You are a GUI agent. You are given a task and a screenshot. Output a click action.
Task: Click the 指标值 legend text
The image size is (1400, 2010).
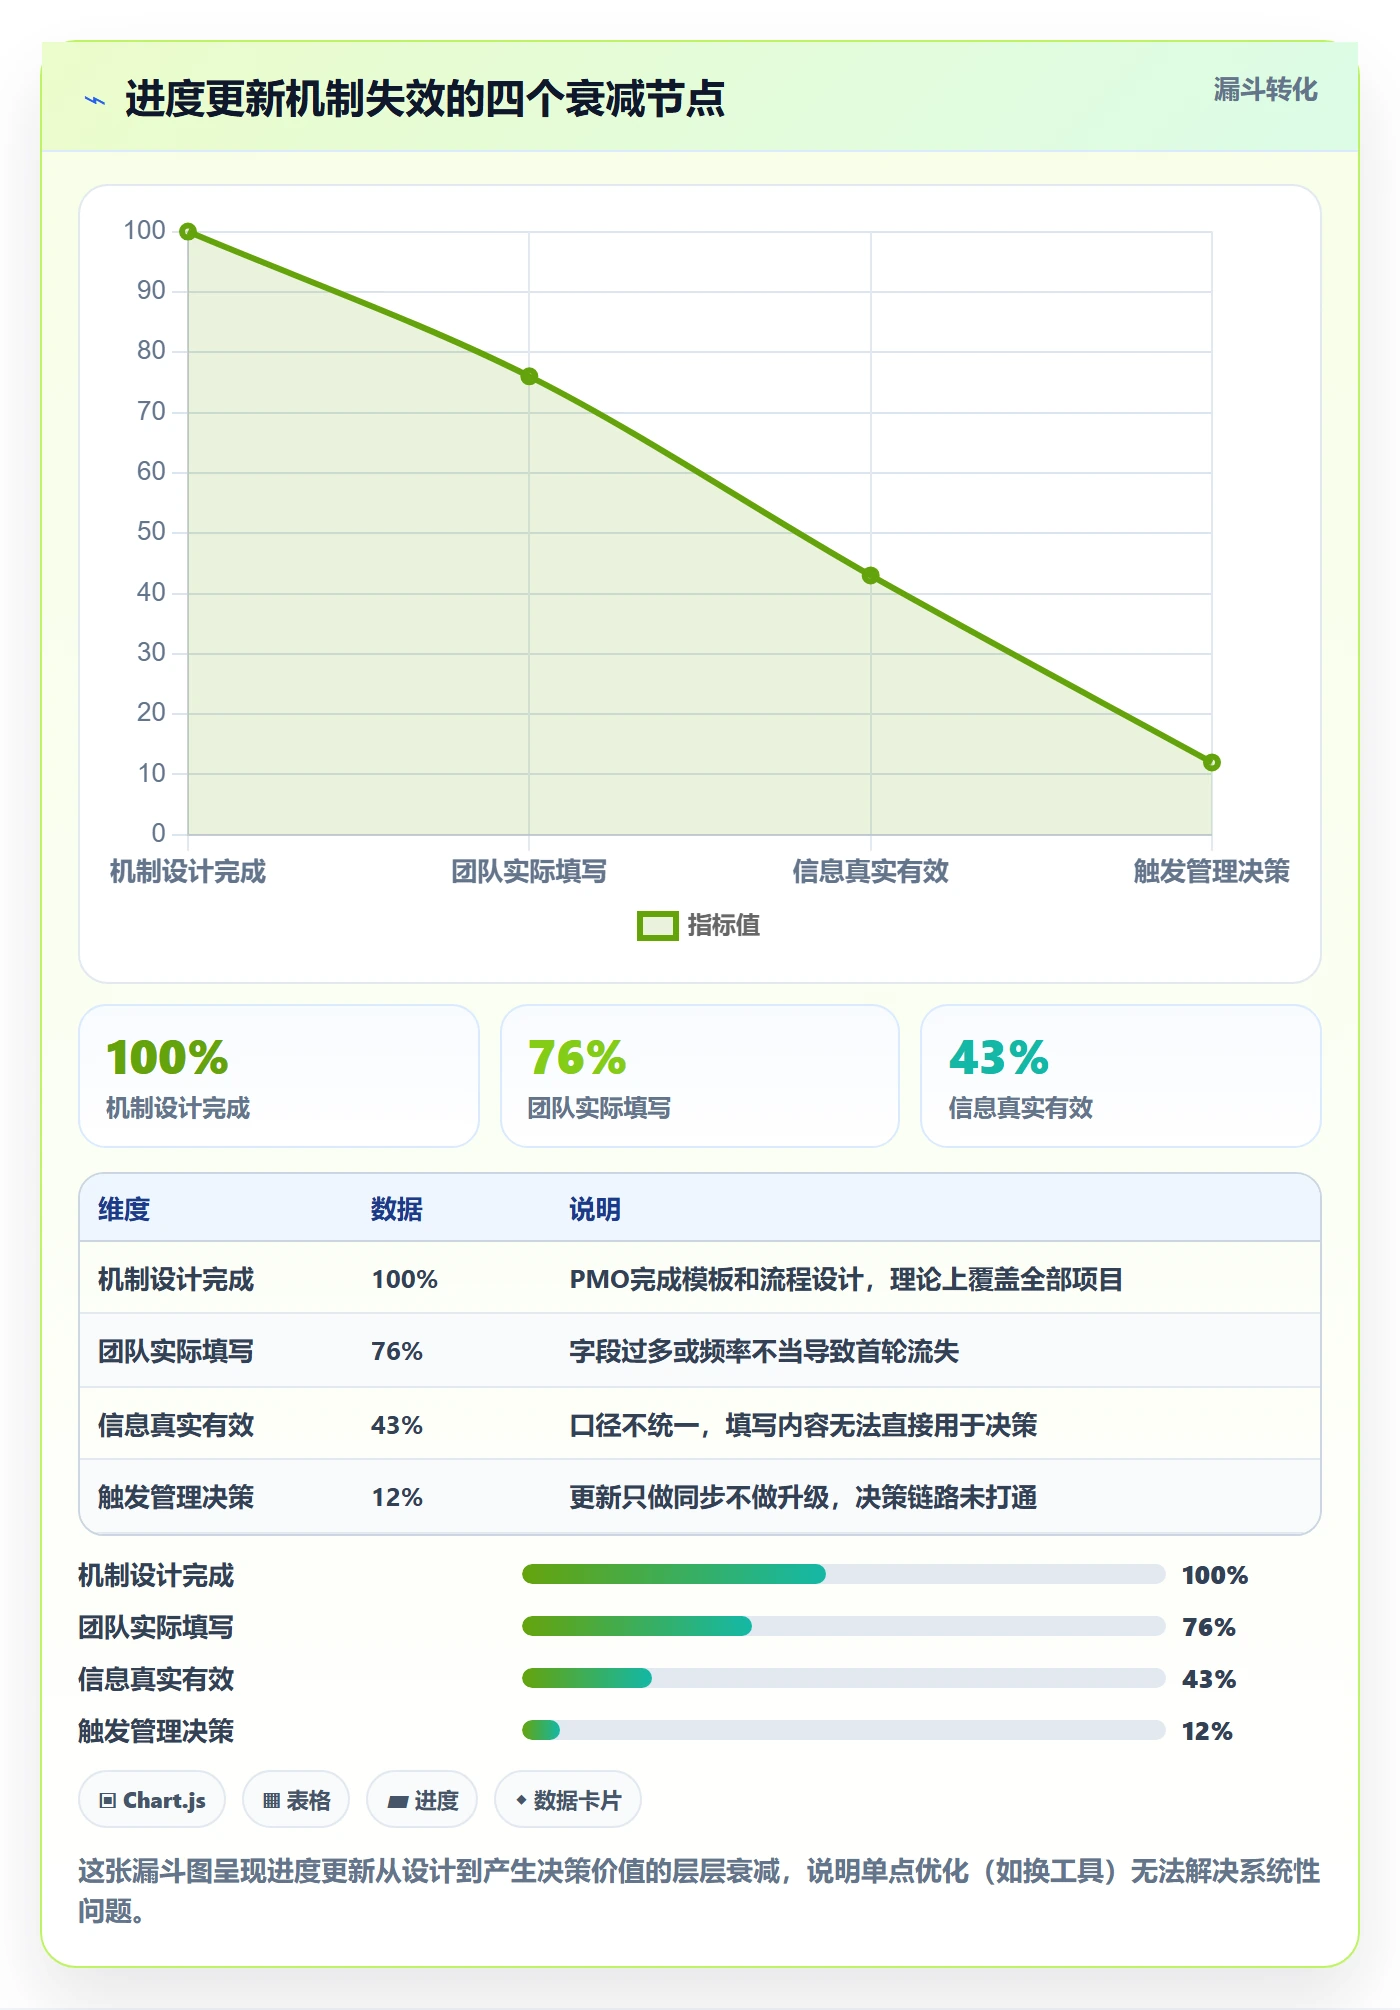pos(723,926)
